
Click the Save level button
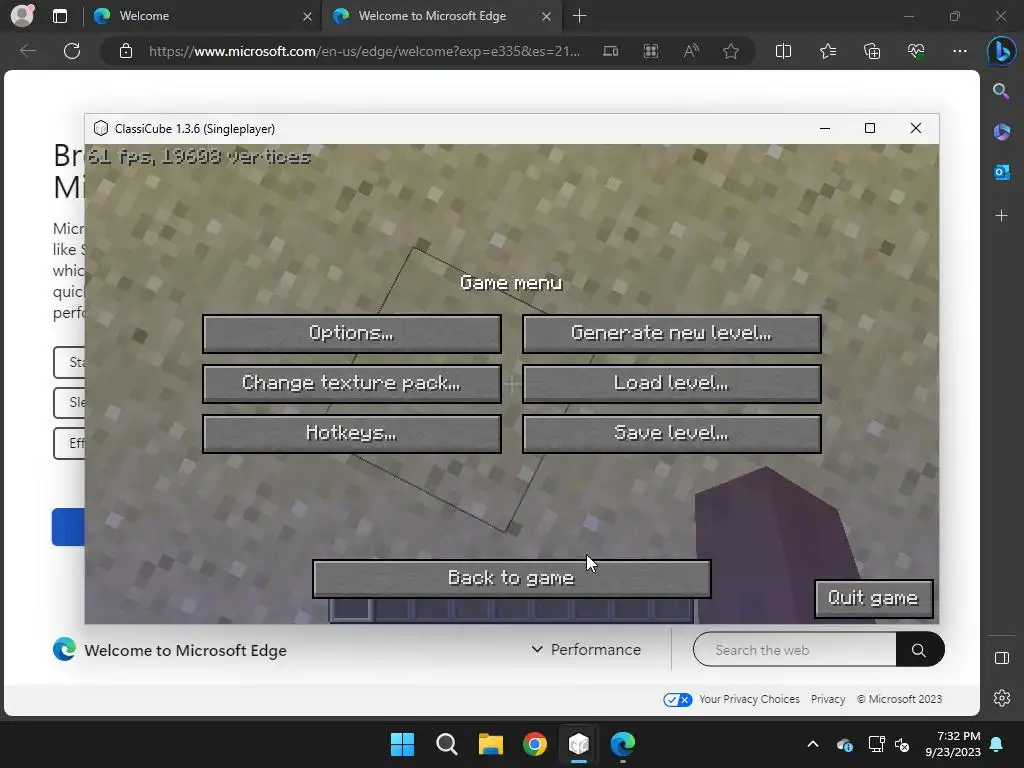pyautogui.click(x=671, y=434)
